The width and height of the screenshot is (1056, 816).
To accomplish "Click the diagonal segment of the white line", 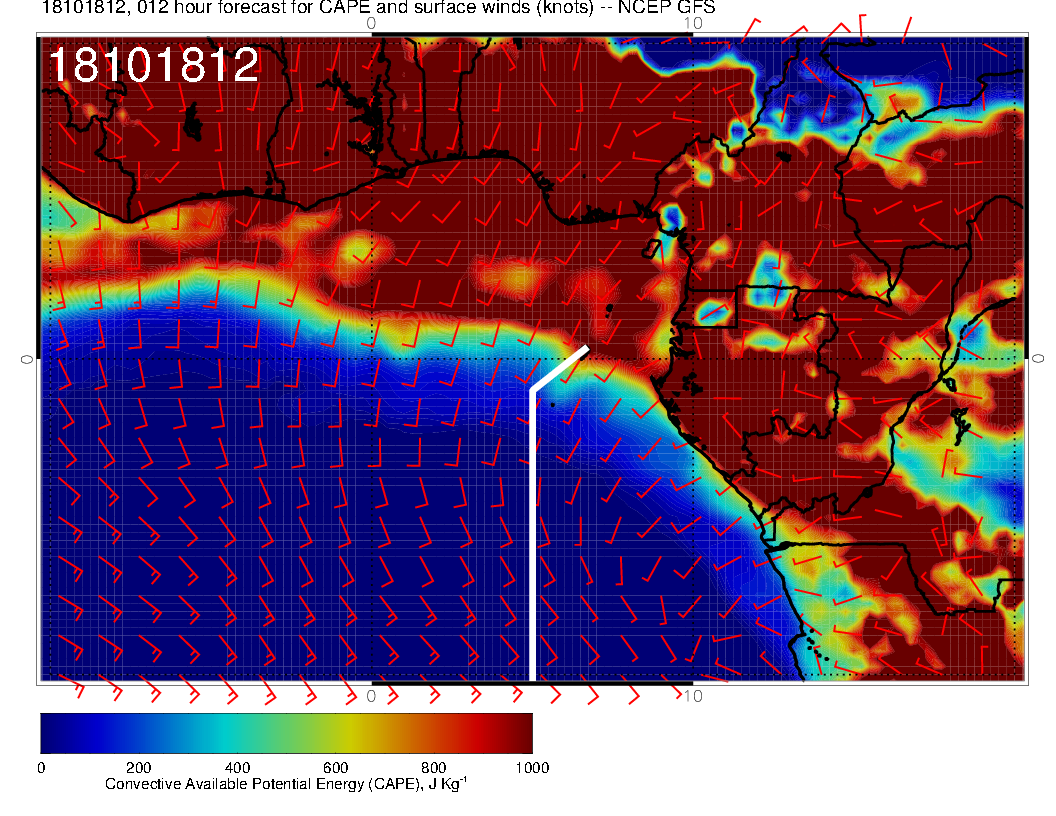I will coord(560,368).
